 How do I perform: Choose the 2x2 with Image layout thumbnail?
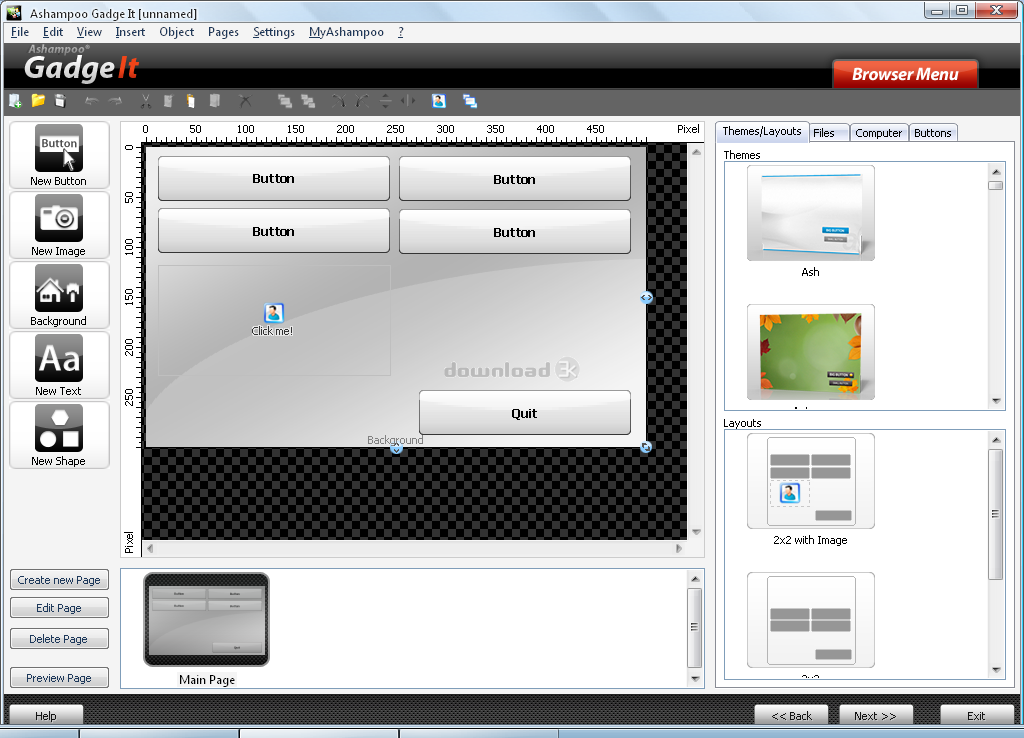[x=810, y=481]
